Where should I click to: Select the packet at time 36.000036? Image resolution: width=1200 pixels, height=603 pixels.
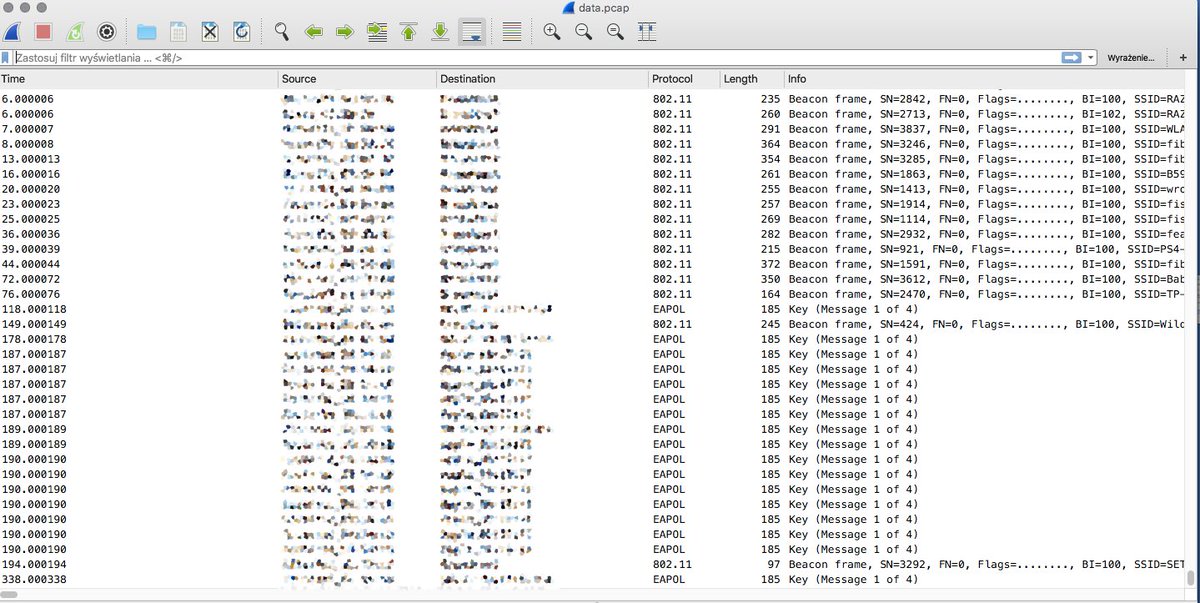point(594,234)
